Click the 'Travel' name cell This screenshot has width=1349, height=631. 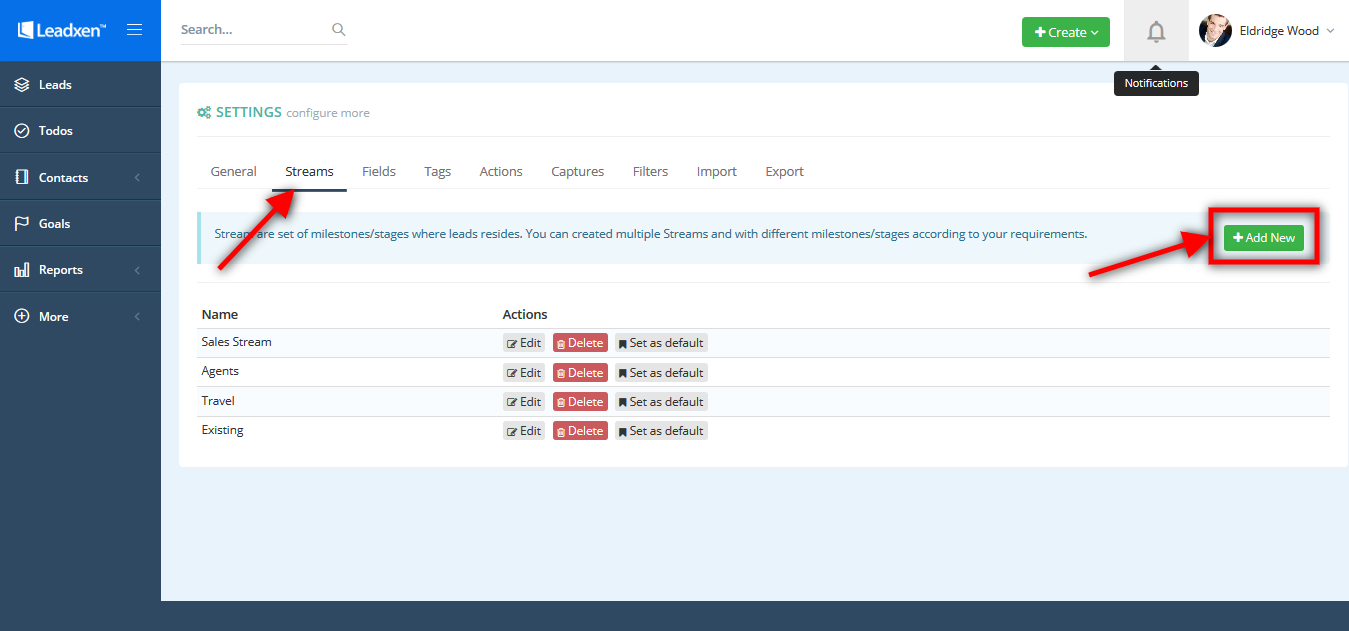click(x=218, y=401)
